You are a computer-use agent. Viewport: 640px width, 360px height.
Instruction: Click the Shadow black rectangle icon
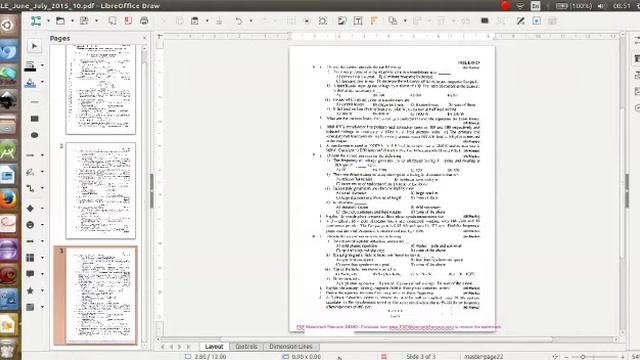point(484,21)
